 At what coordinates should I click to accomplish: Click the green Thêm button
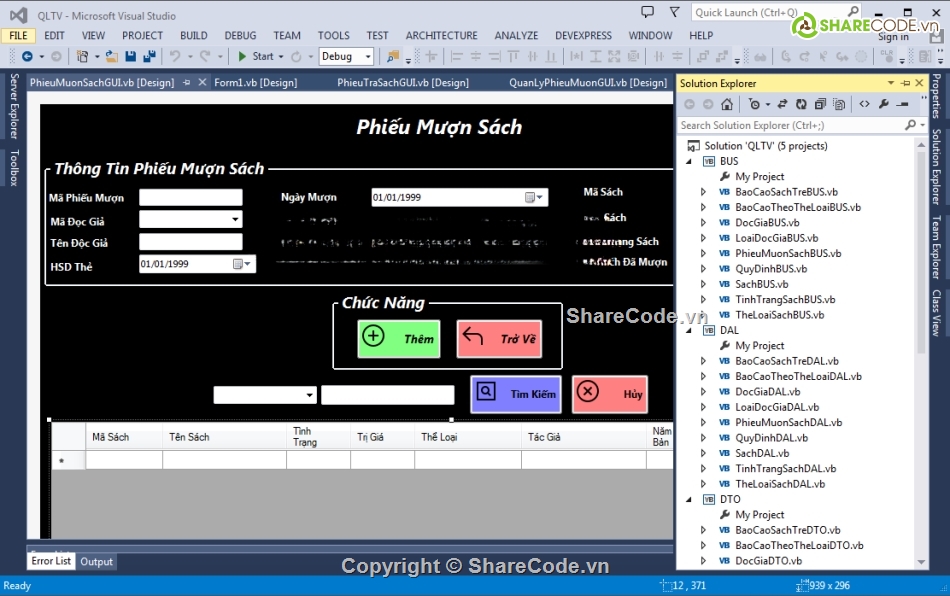399,339
